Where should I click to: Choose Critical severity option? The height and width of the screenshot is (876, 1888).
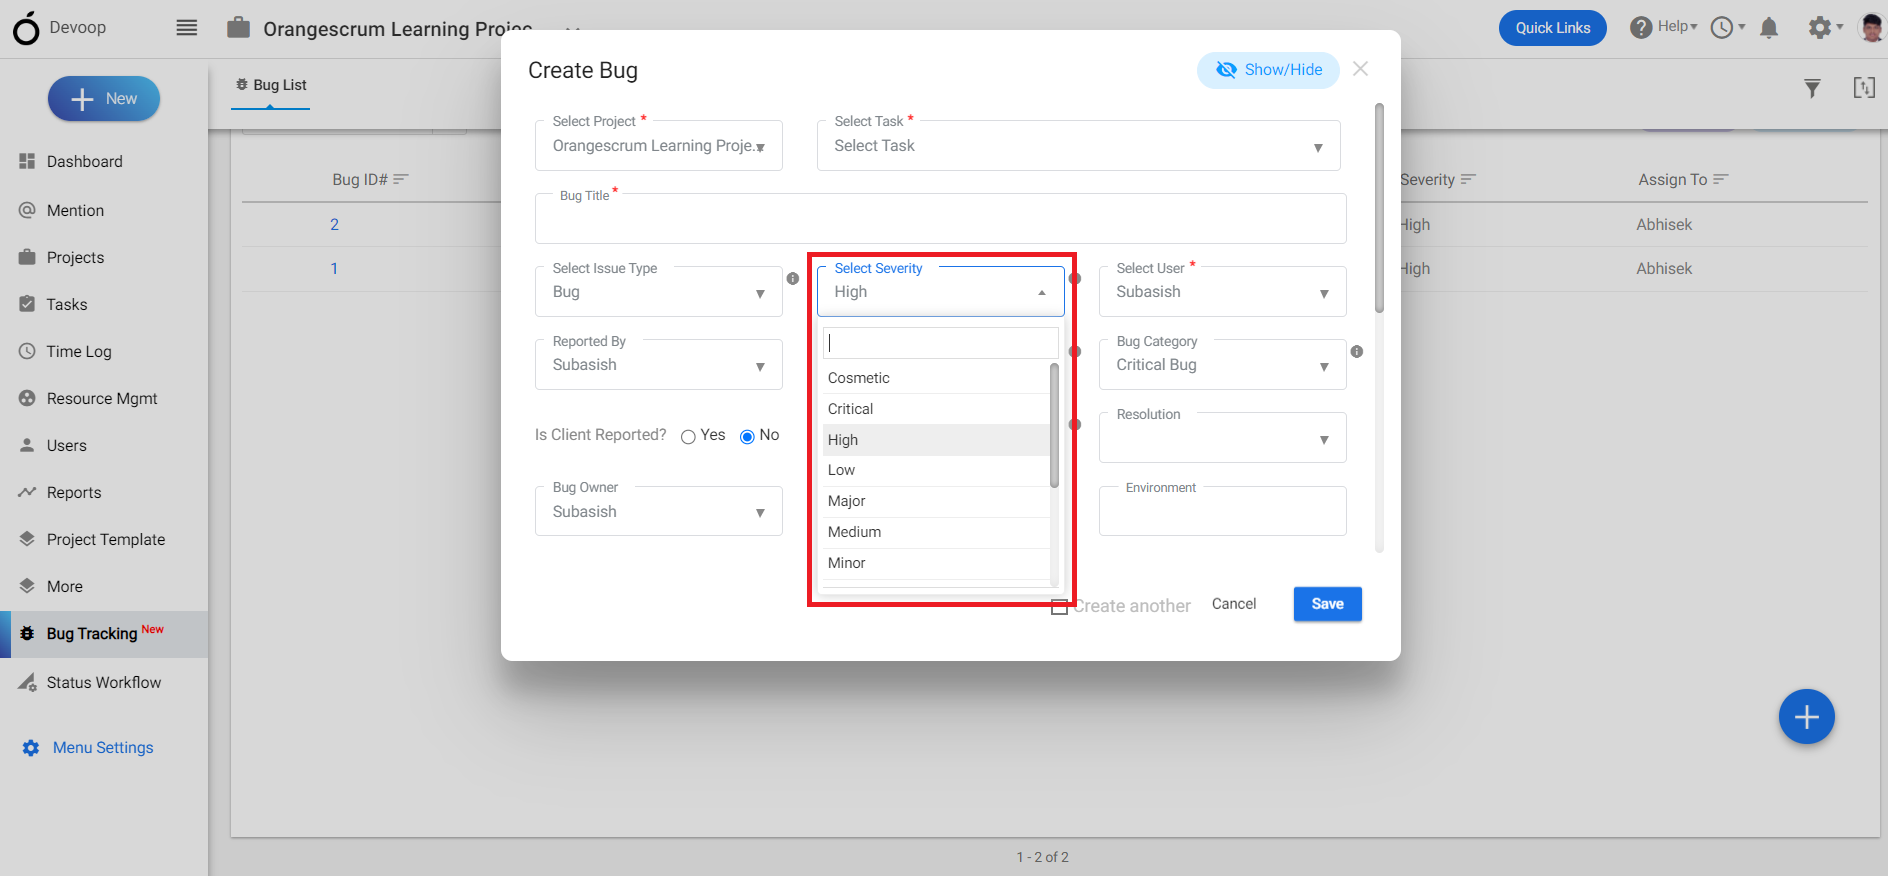[x=936, y=409]
